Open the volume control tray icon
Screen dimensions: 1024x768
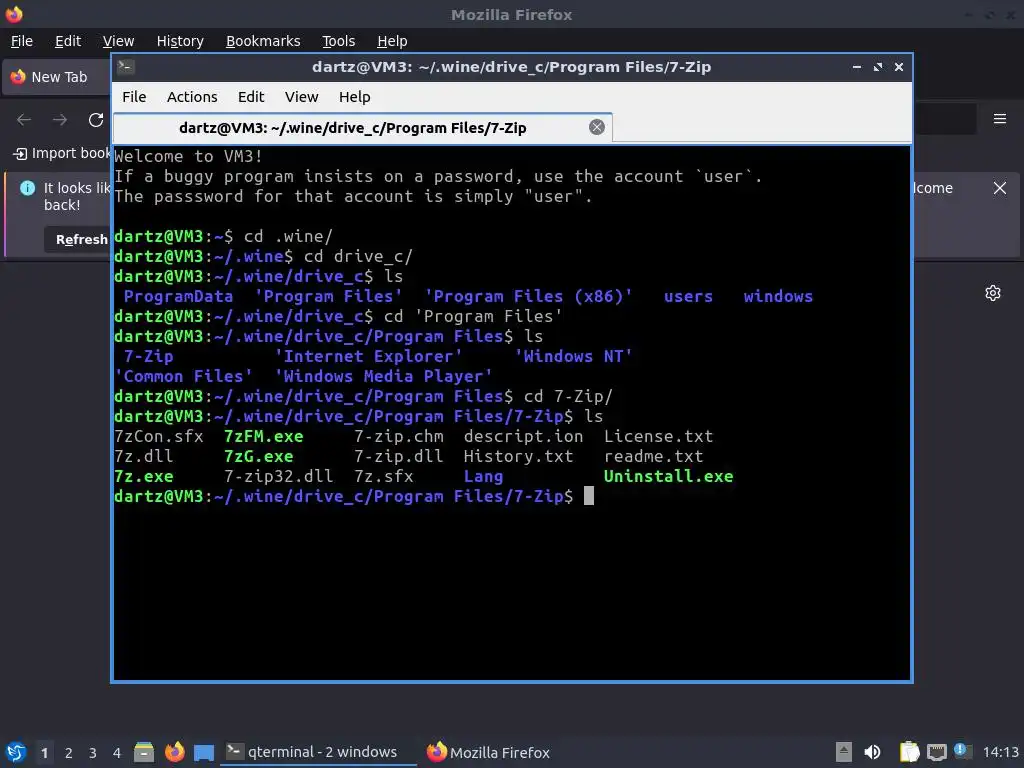point(872,752)
